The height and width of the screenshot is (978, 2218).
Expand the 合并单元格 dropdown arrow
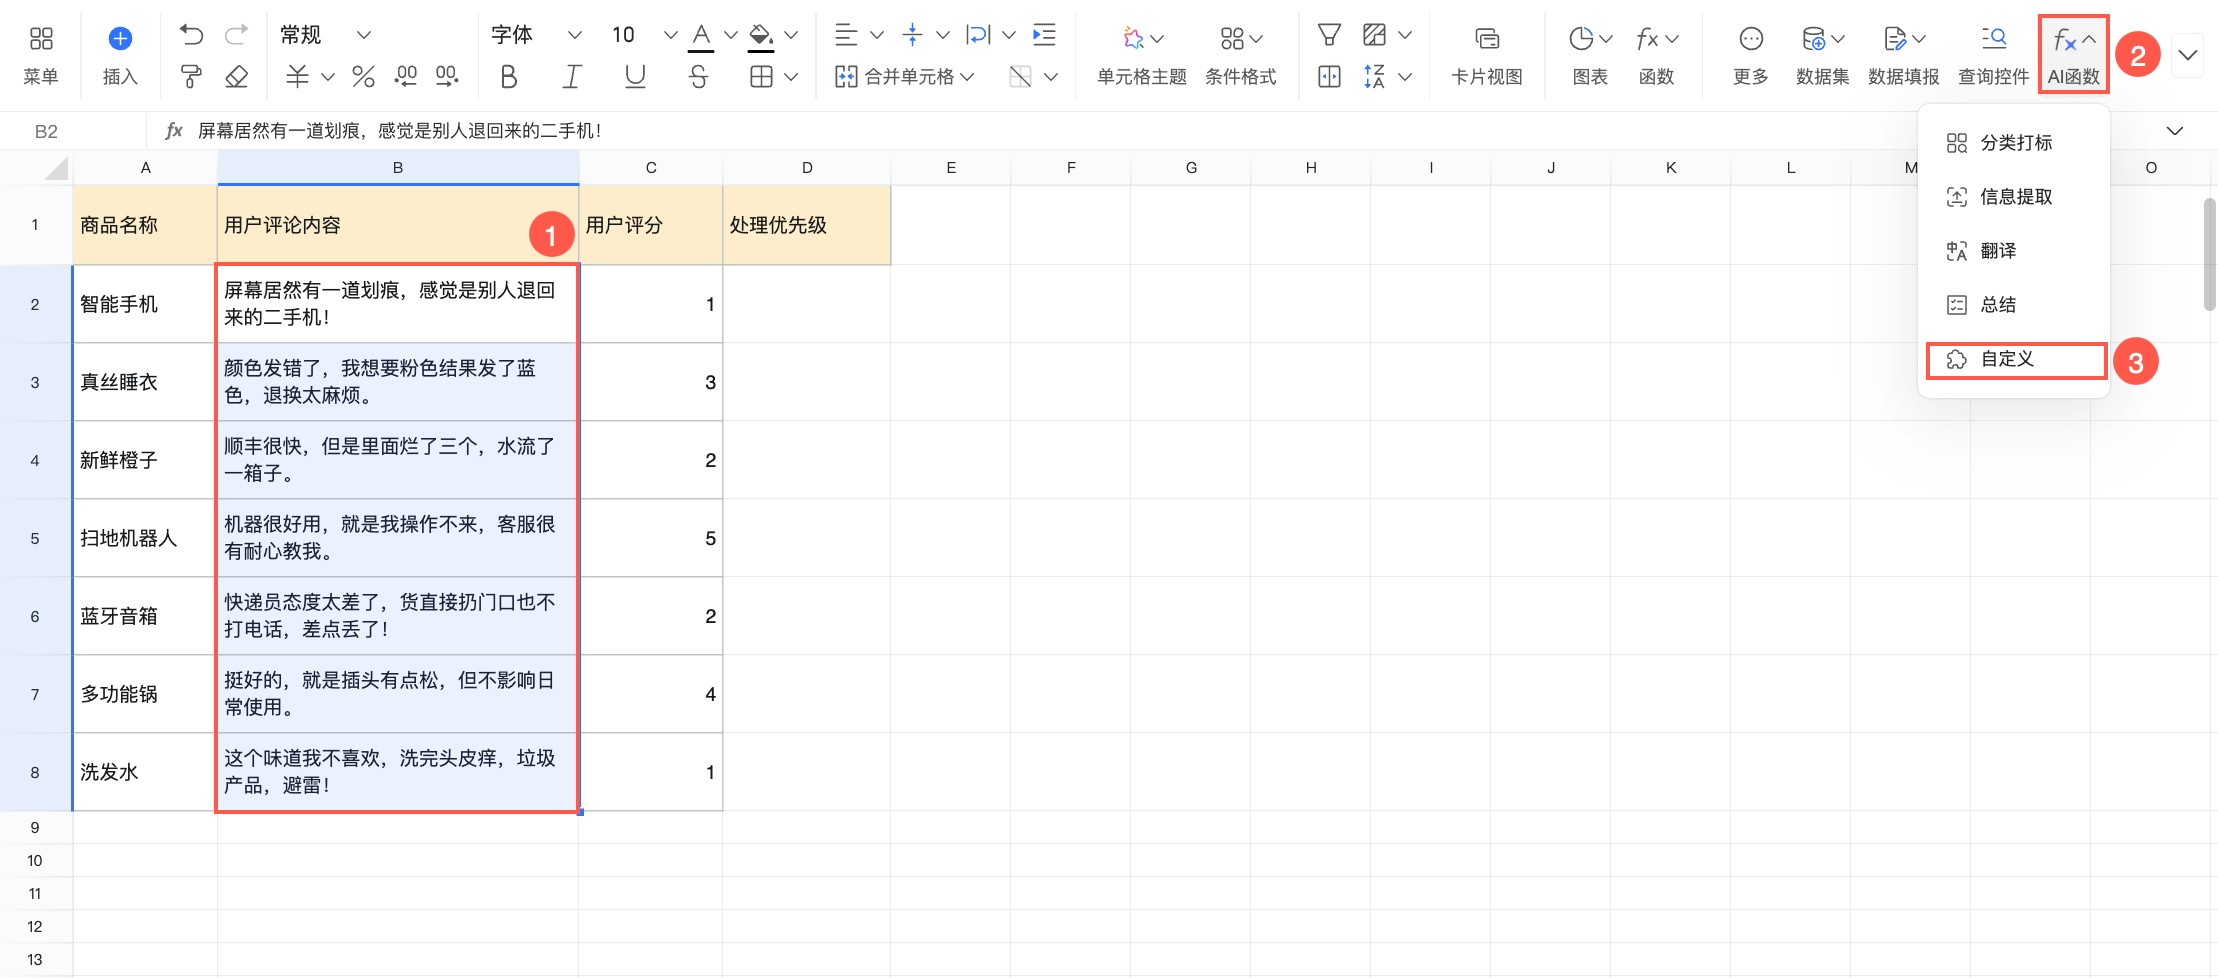[x=967, y=76]
